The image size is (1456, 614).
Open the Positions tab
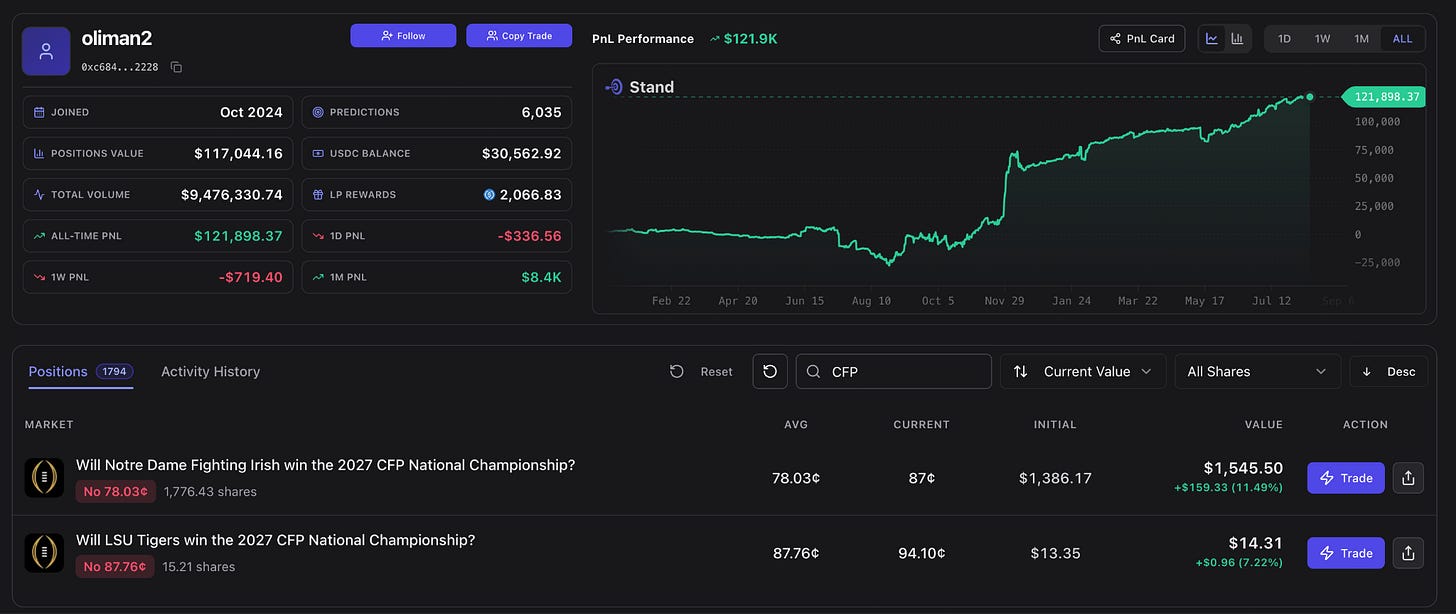point(80,371)
